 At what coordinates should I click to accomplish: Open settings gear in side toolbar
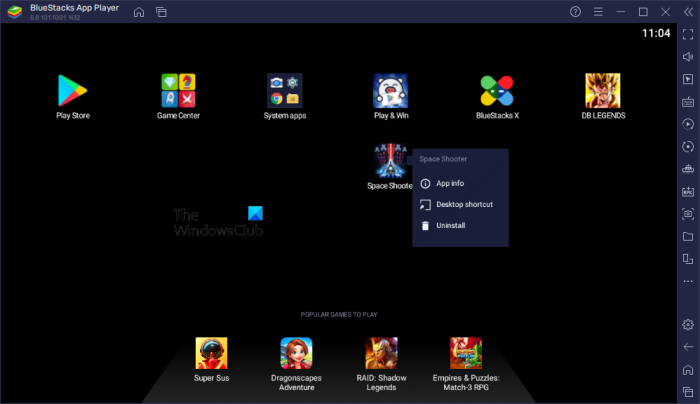pos(688,325)
